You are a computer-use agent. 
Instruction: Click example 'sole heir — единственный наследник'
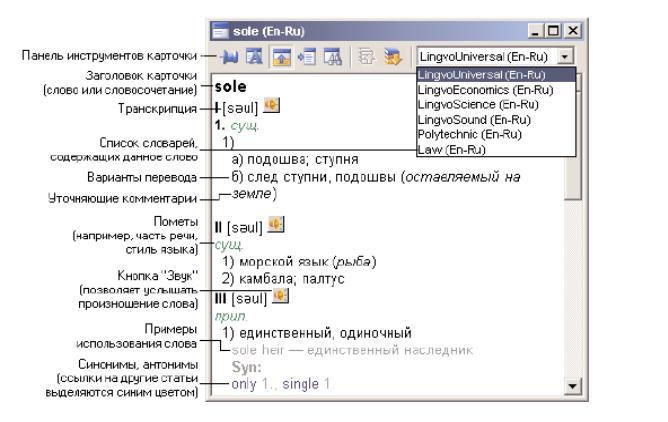[352, 350]
